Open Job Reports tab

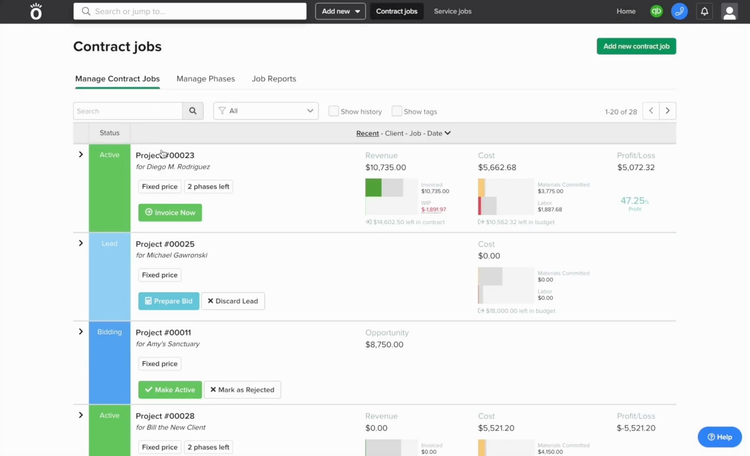click(x=274, y=79)
